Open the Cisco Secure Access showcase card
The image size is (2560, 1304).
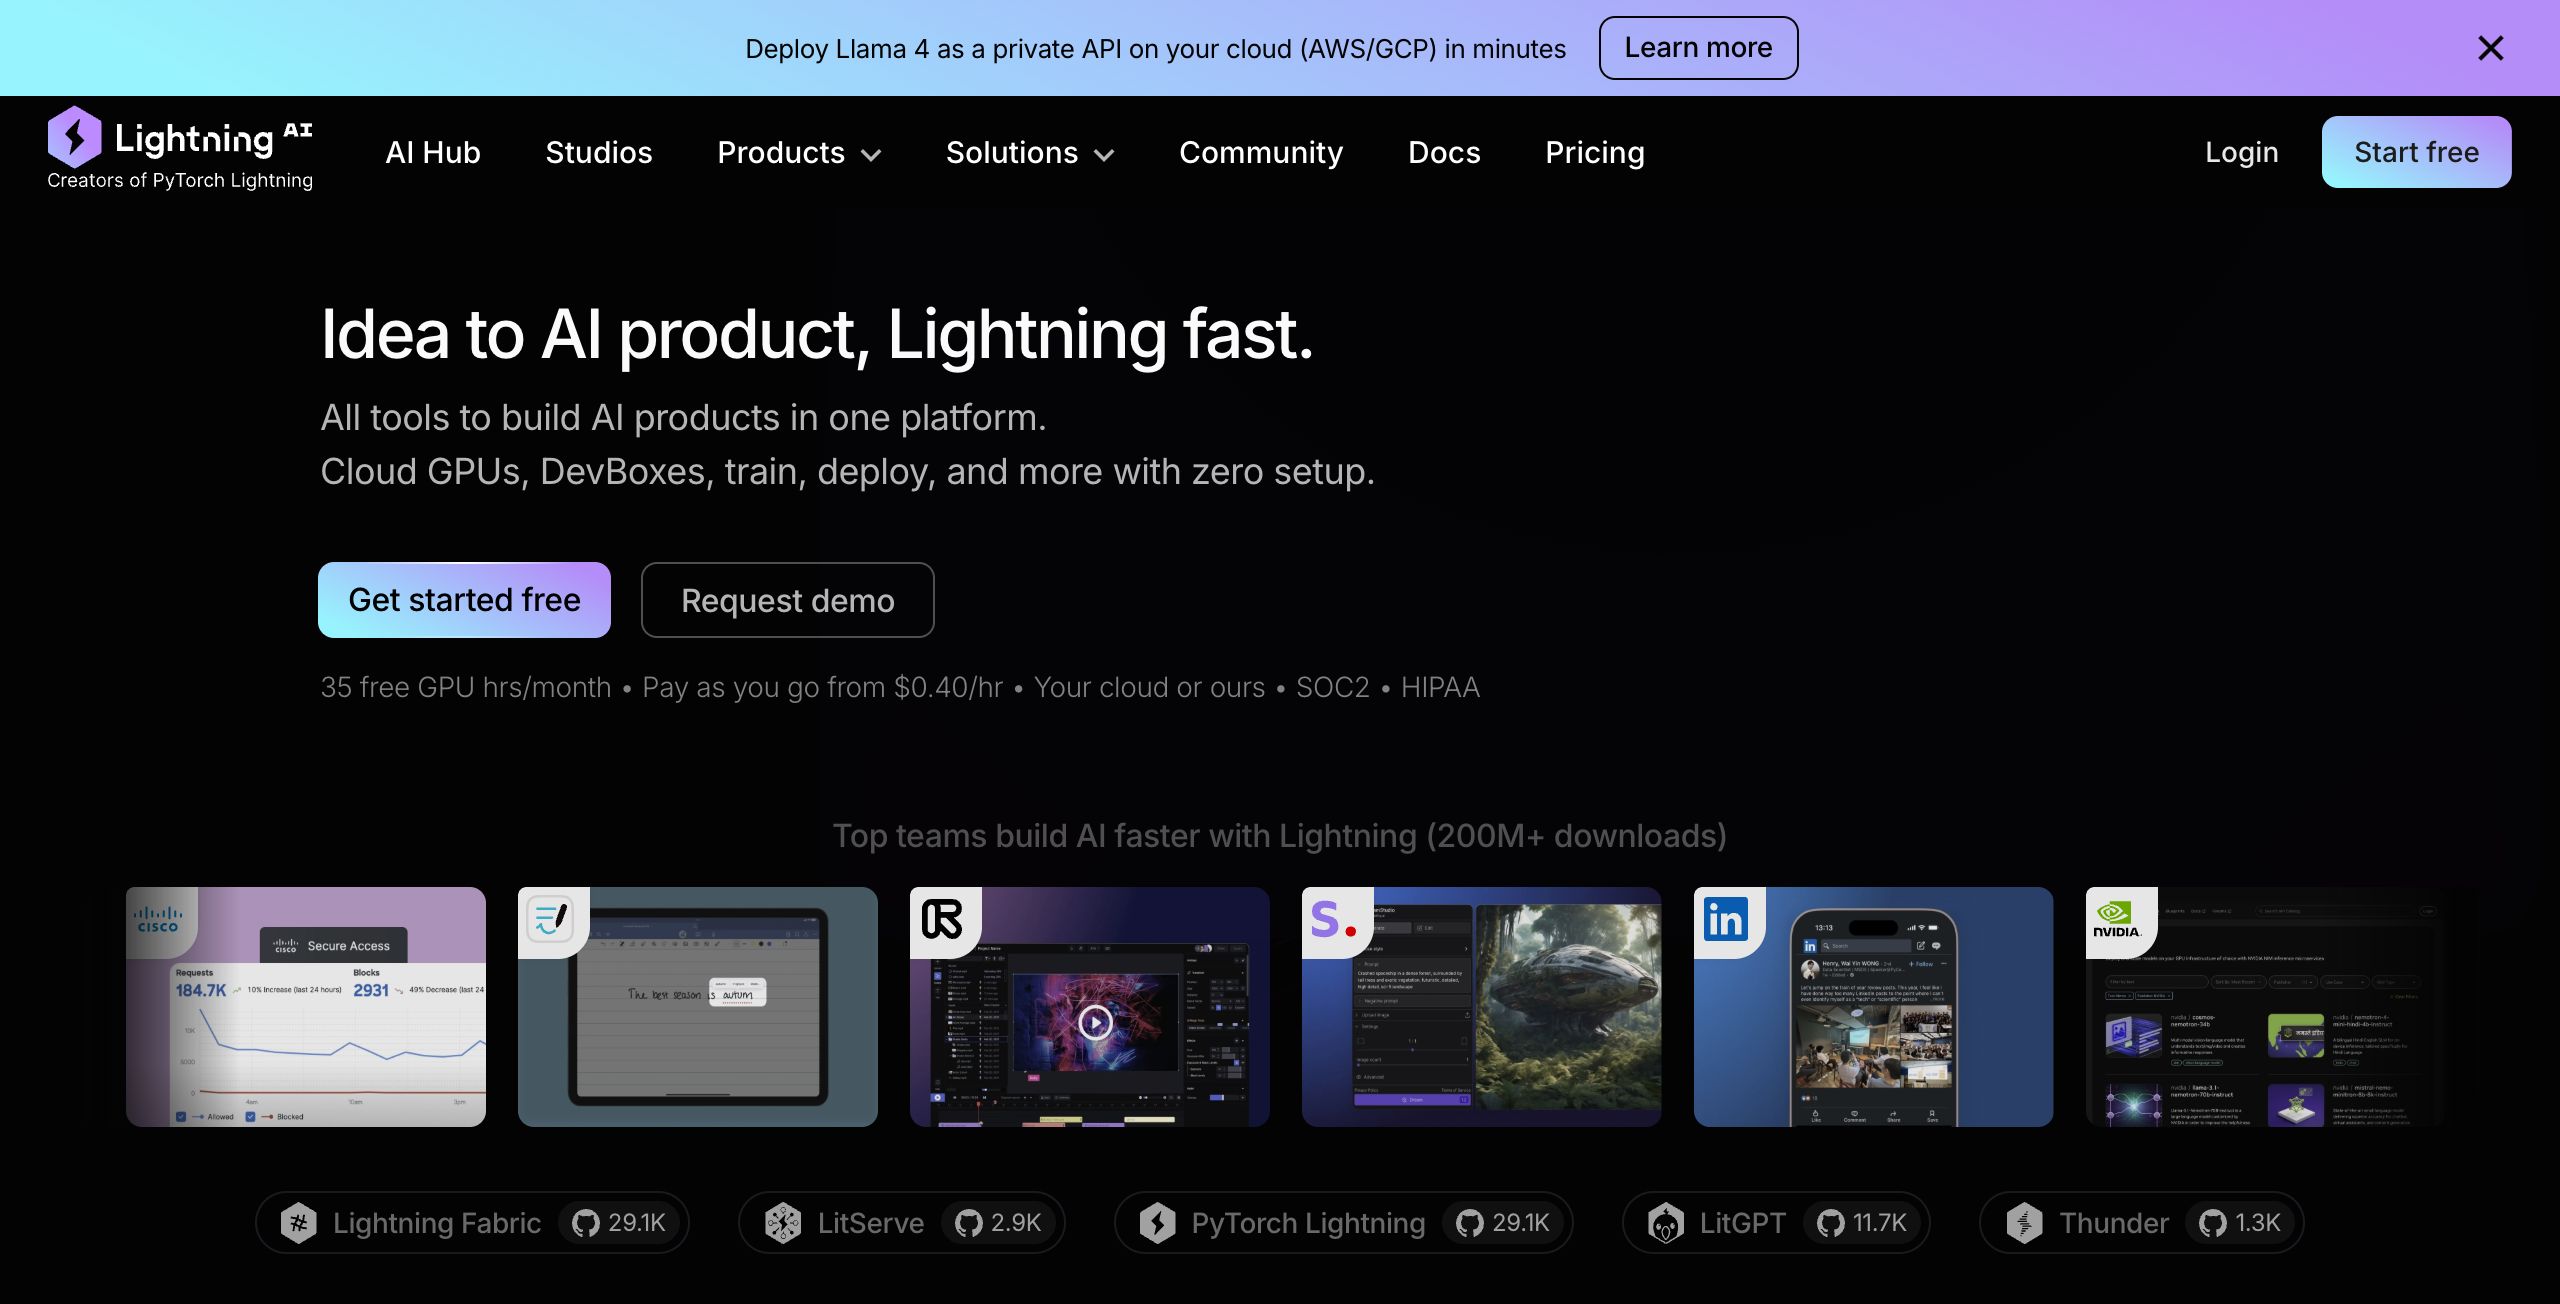tap(306, 1007)
